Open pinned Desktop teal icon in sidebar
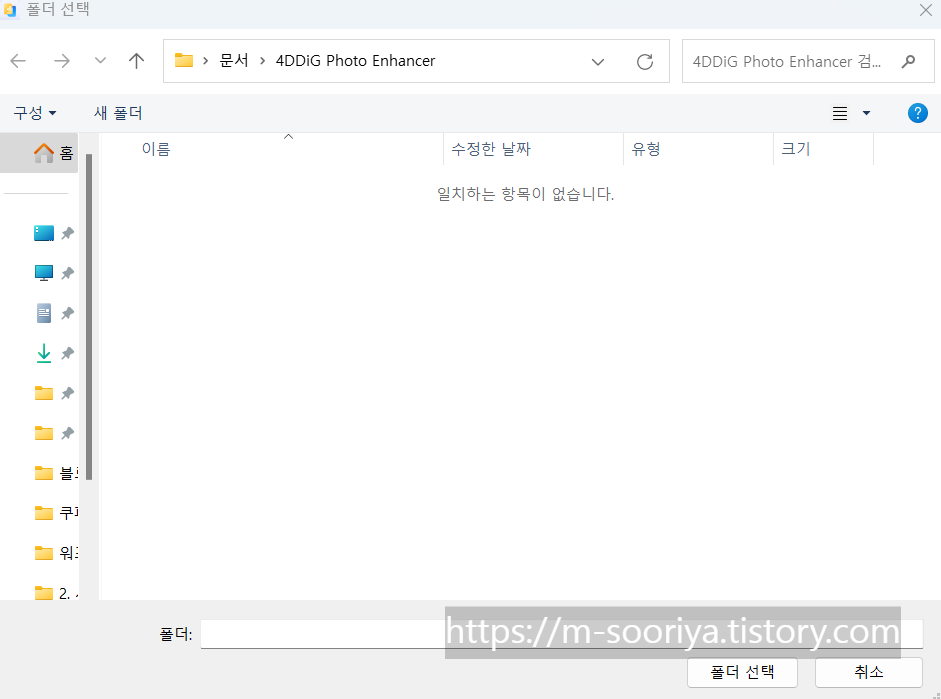941x699 pixels. click(x=44, y=233)
